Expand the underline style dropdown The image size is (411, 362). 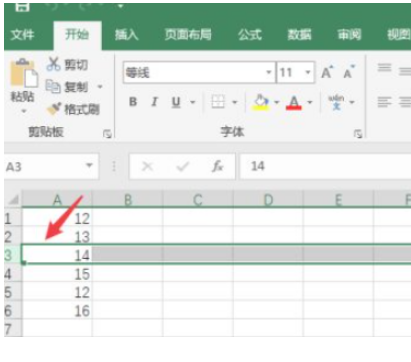point(192,102)
